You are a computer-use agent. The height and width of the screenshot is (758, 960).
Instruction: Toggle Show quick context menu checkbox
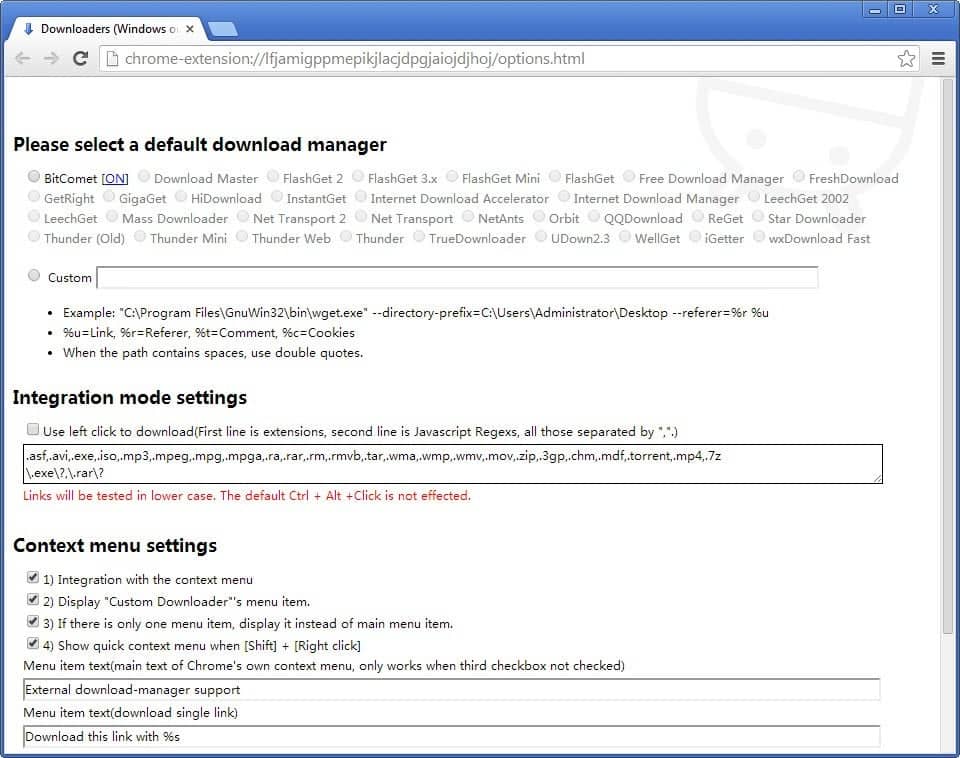tap(32, 644)
